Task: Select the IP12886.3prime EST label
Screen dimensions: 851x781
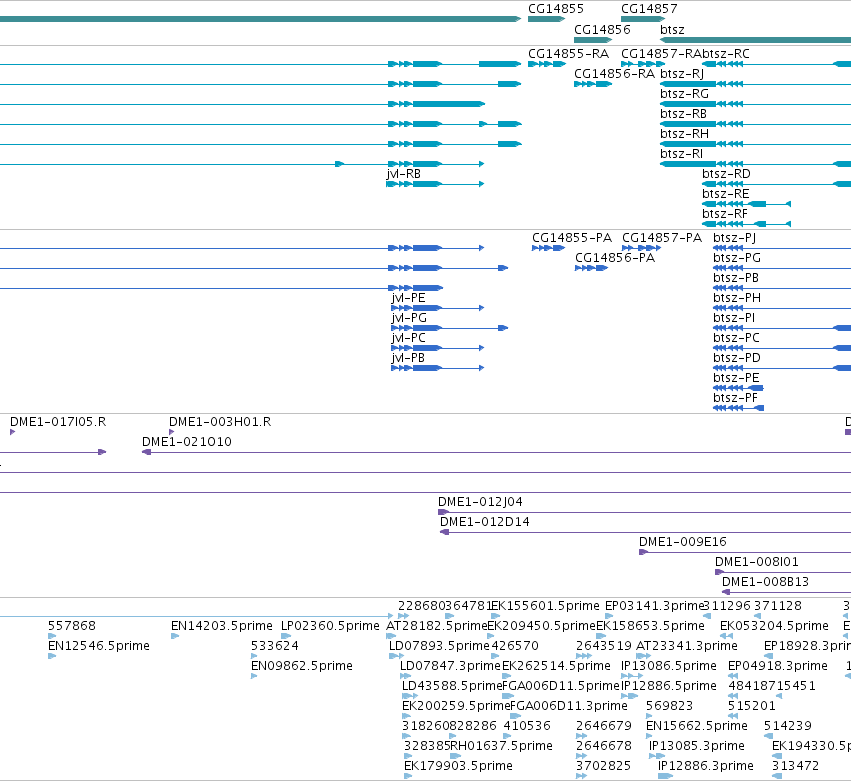Action: (706, 766)
